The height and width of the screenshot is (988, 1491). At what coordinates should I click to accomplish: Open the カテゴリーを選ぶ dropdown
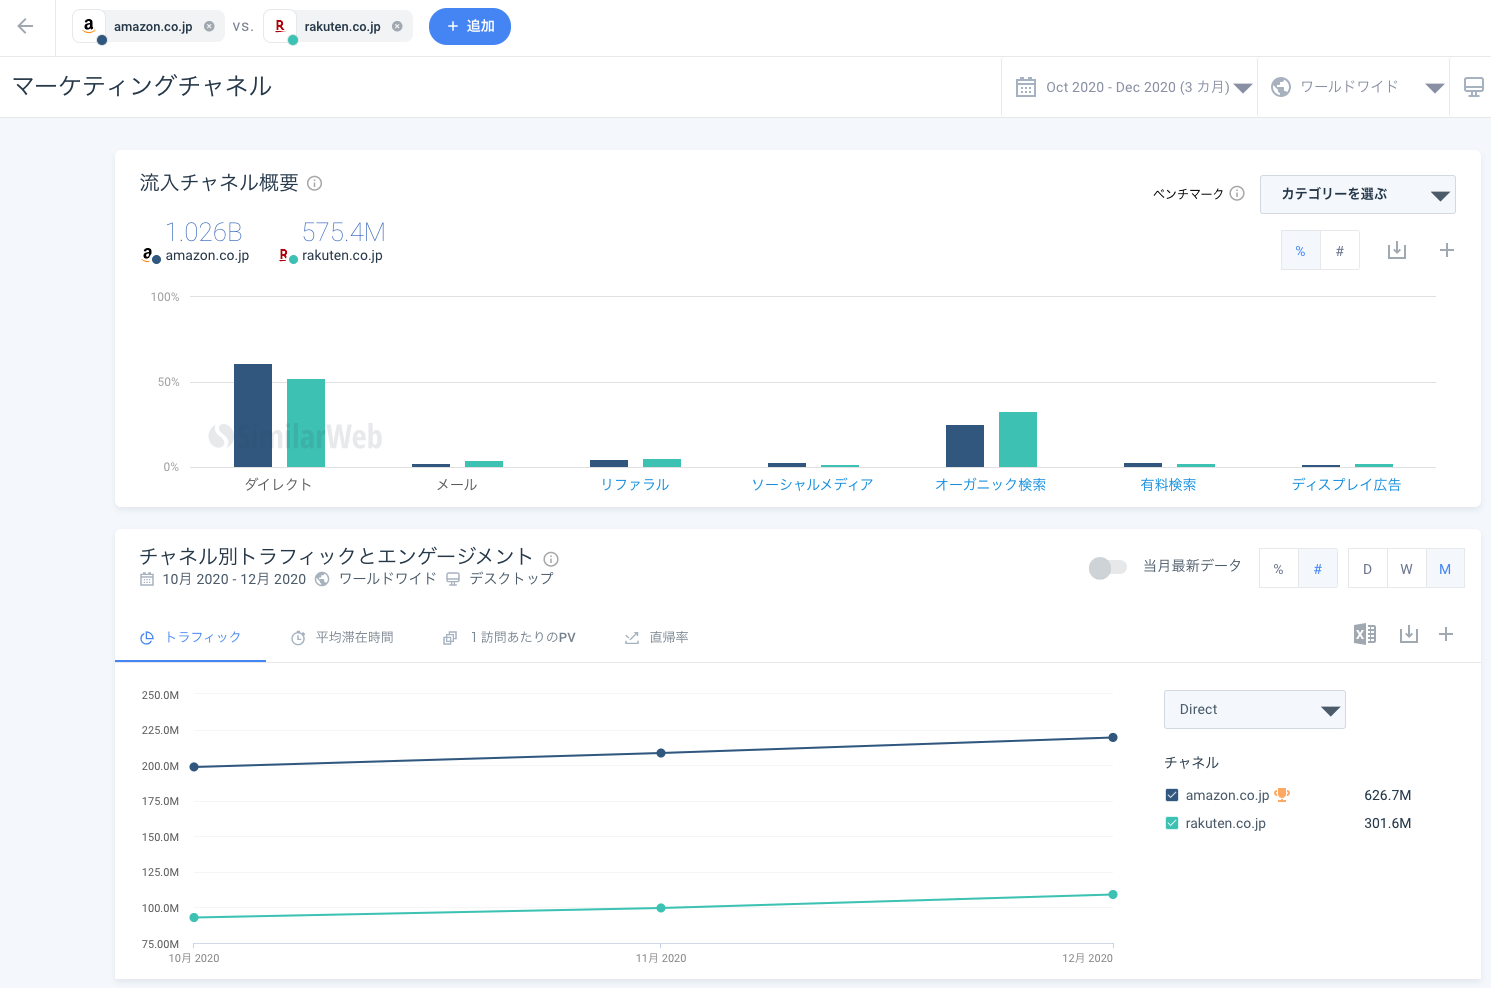point(1357,194)
